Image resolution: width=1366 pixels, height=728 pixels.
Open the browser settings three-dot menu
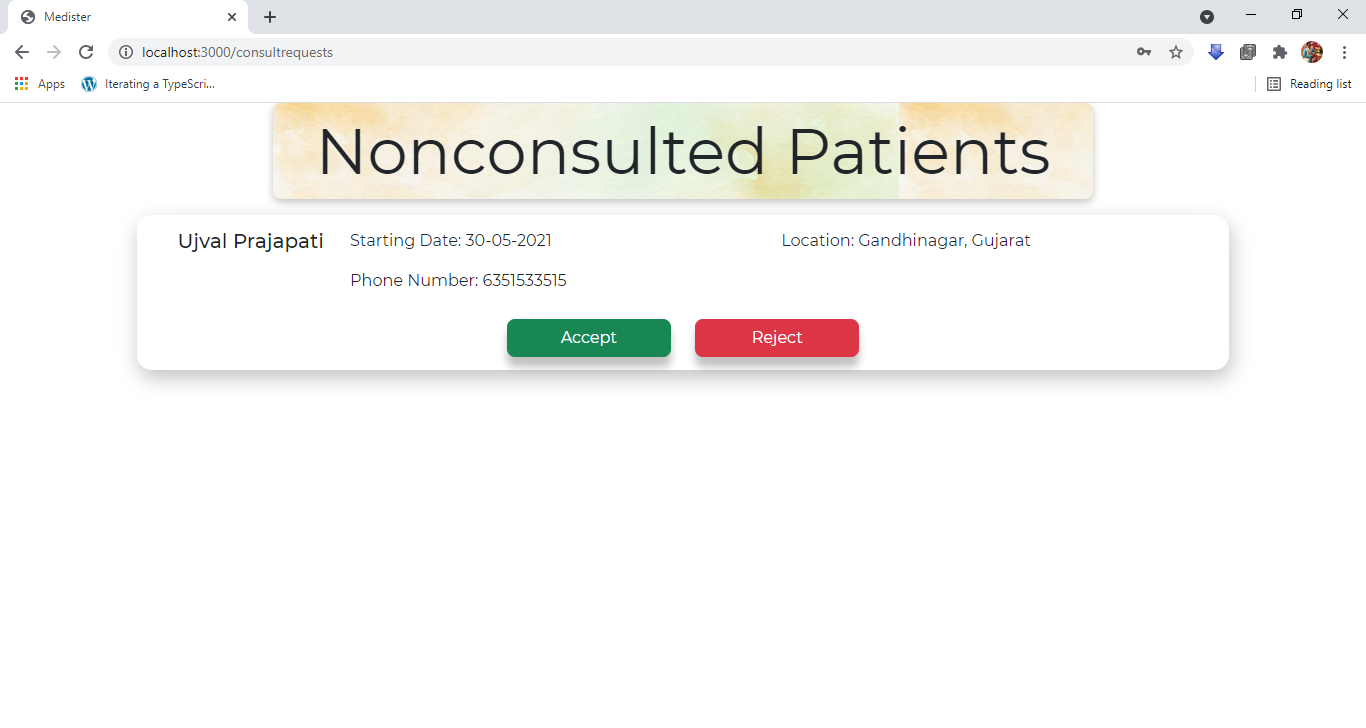[x=1345, y=52]
